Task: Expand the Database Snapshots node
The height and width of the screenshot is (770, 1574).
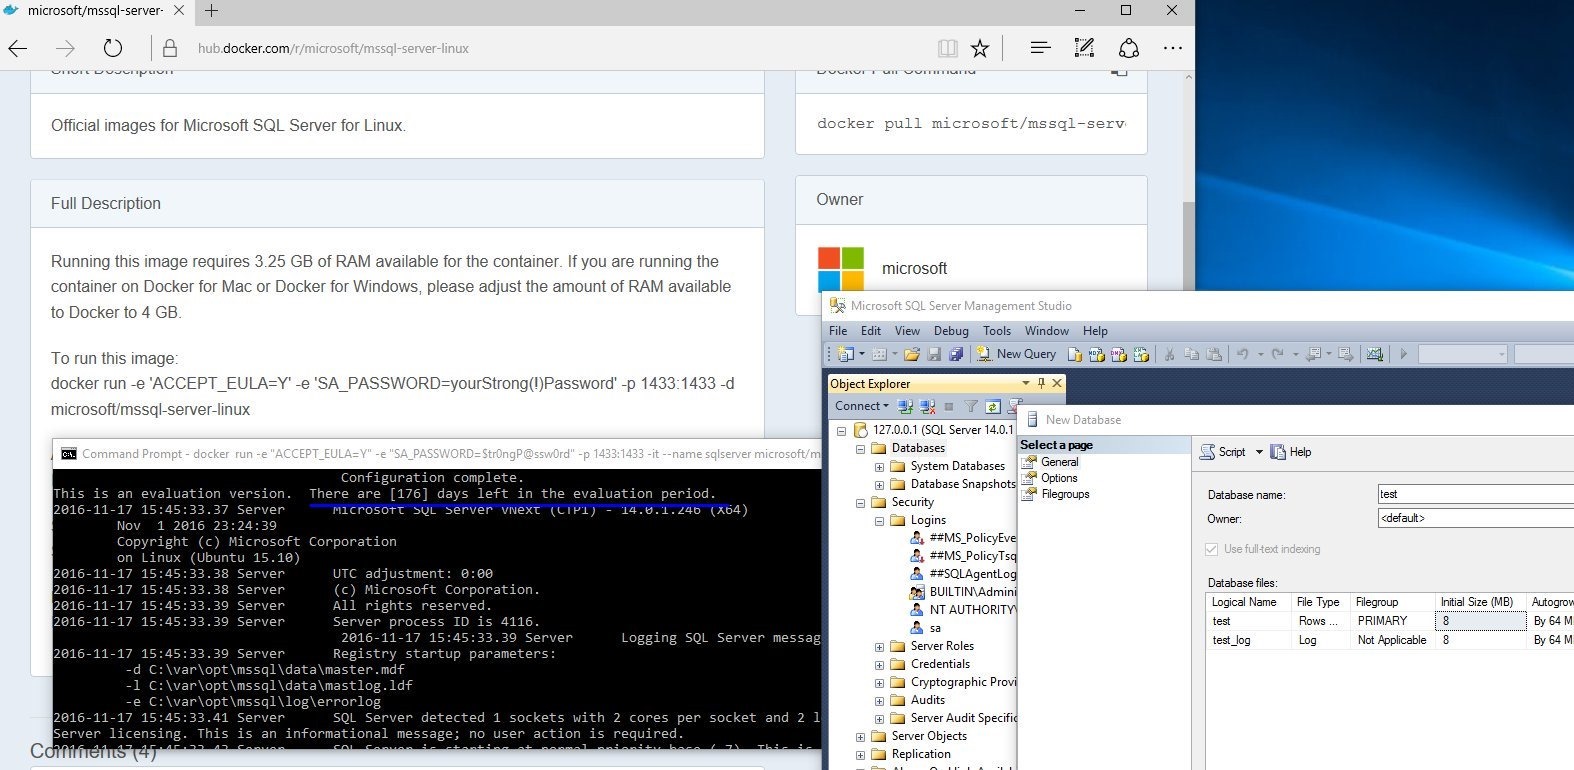Action: click(879, 485)
